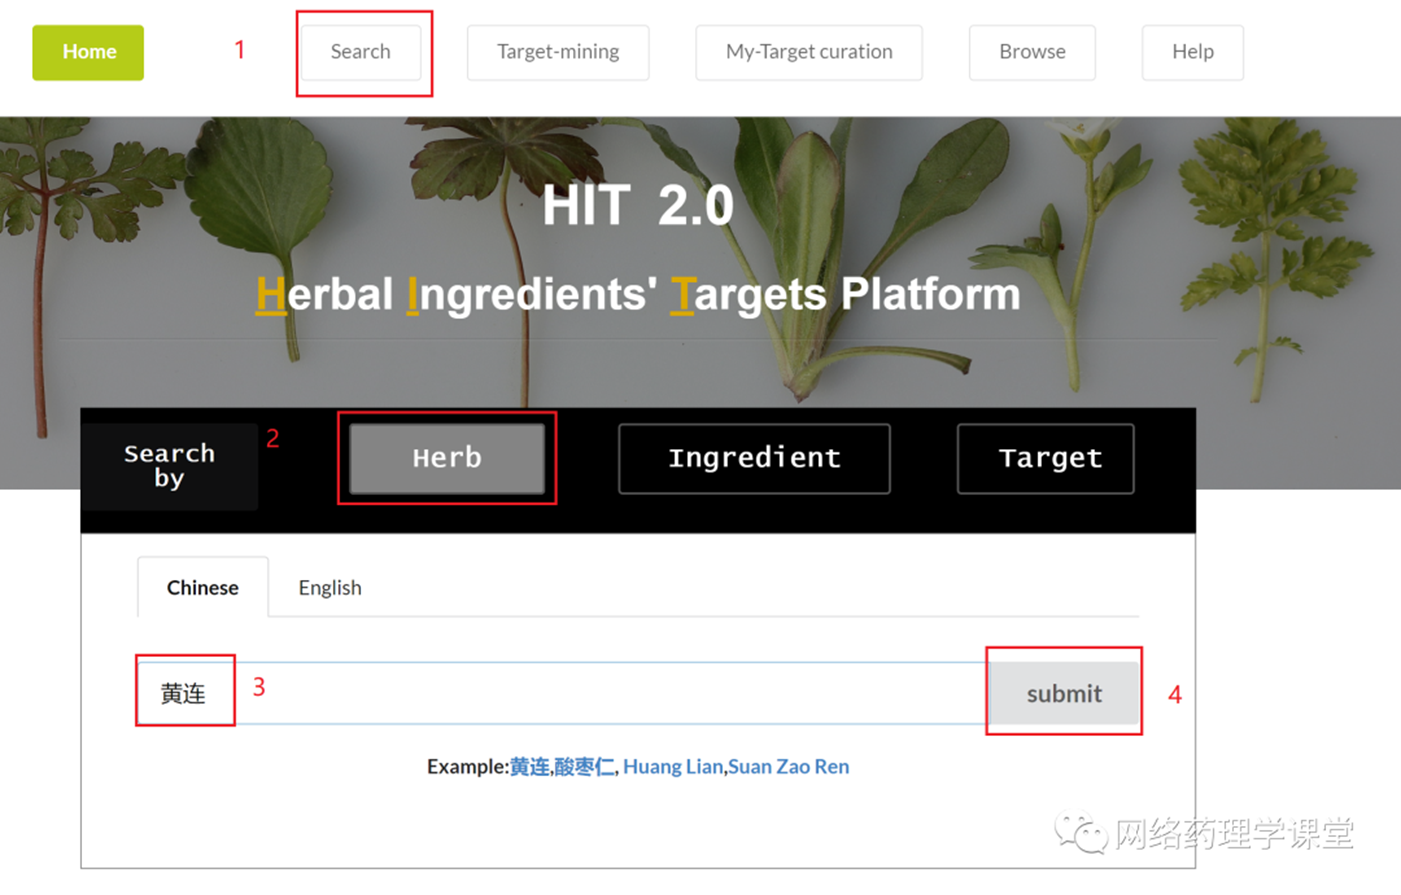
Task: Go to the Home page
Action: click(x=88, y=52)
